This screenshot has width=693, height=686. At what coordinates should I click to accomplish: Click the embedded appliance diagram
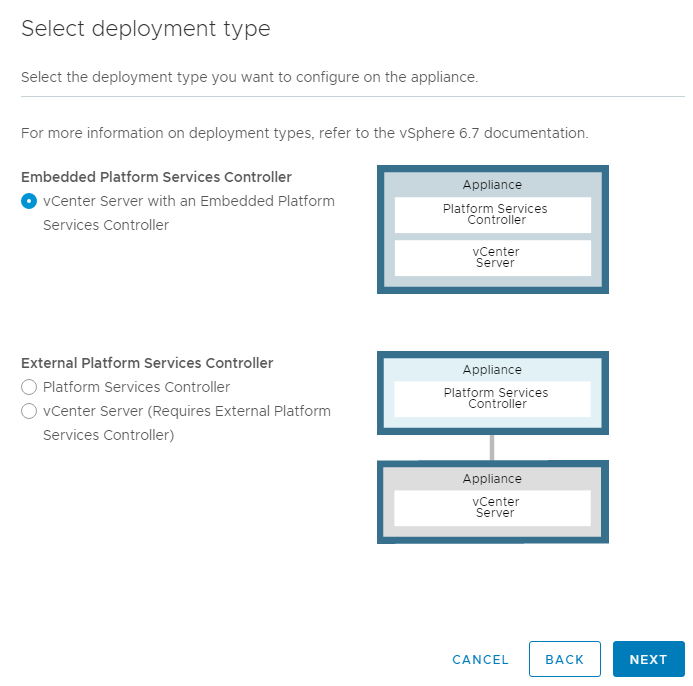coord(493,229)
